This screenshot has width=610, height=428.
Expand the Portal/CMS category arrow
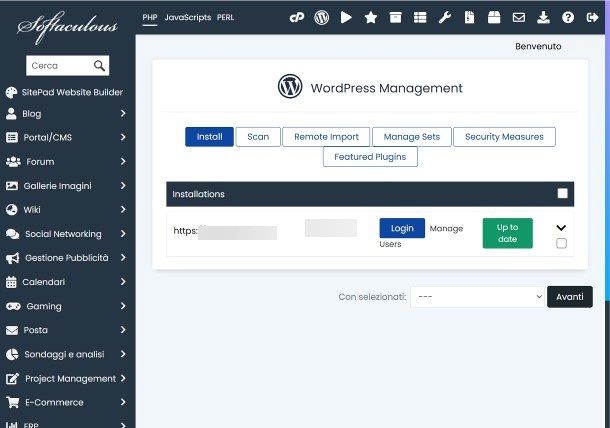(x=123, y=137)
